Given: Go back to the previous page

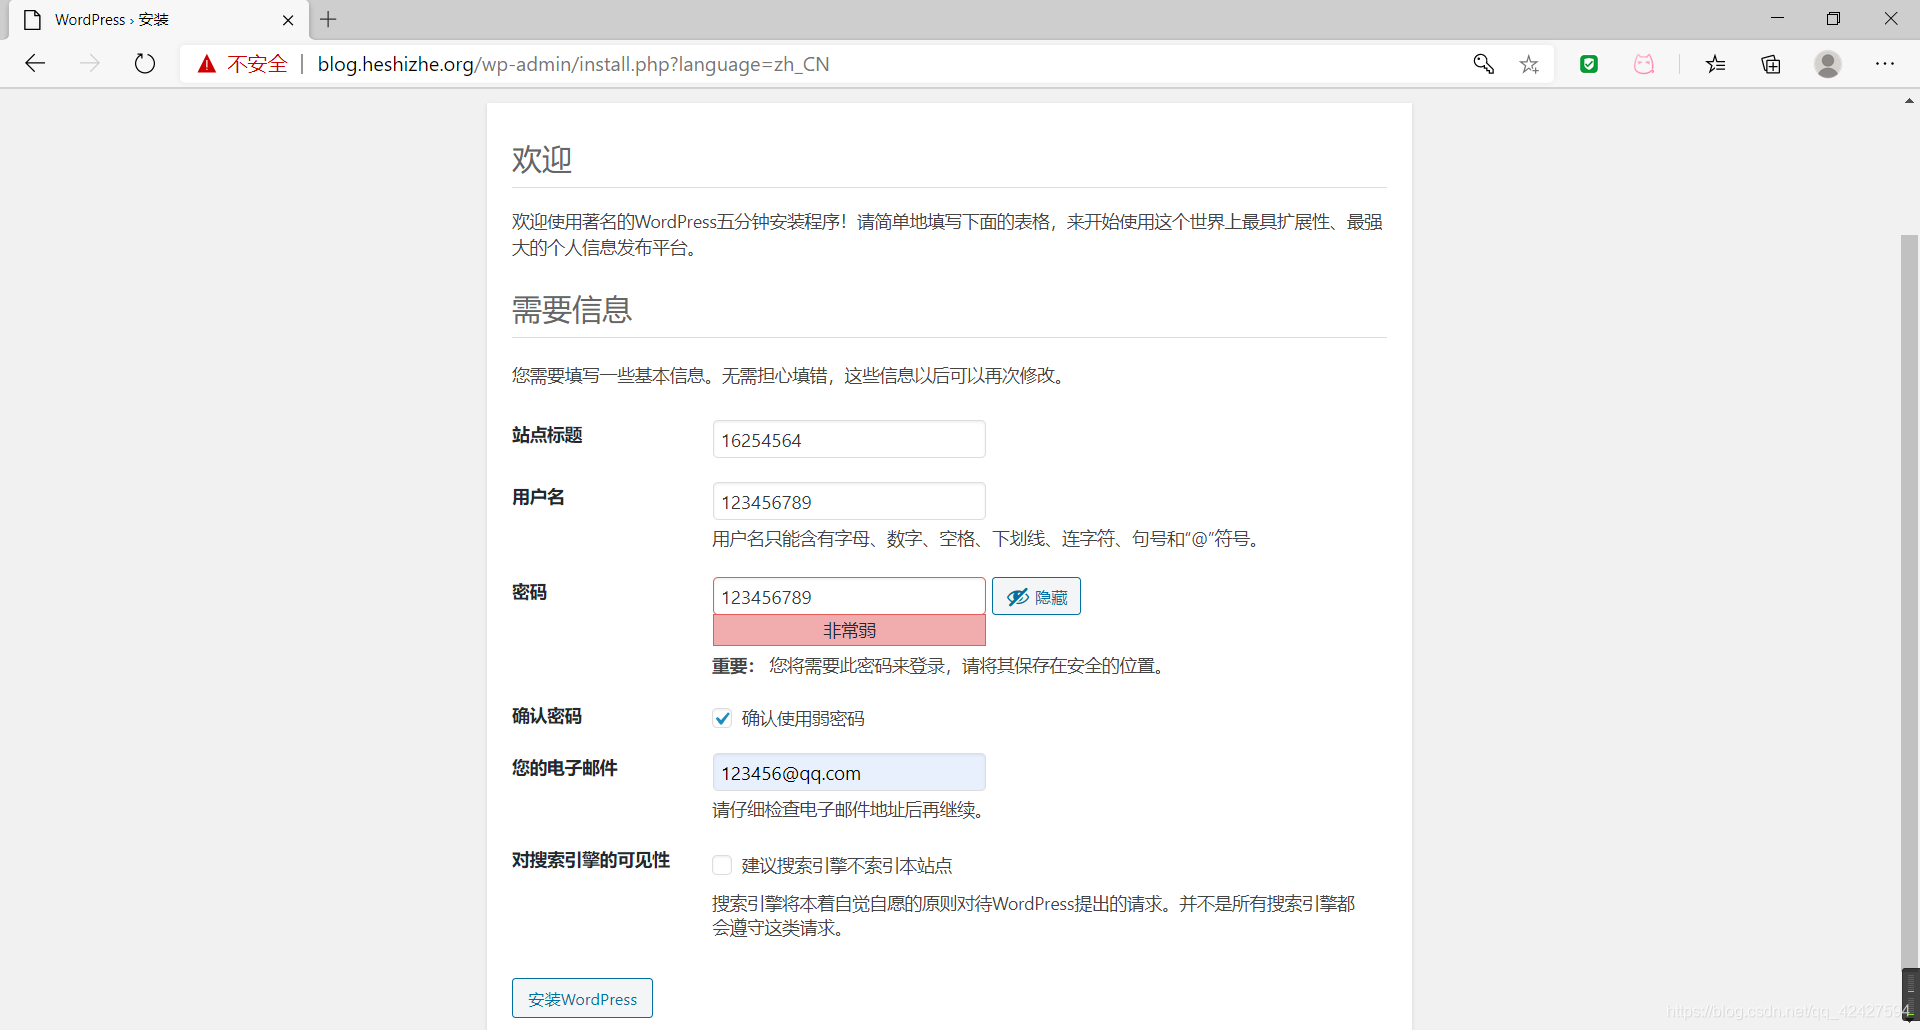Looking at the screenshot, I should point(36,64).
